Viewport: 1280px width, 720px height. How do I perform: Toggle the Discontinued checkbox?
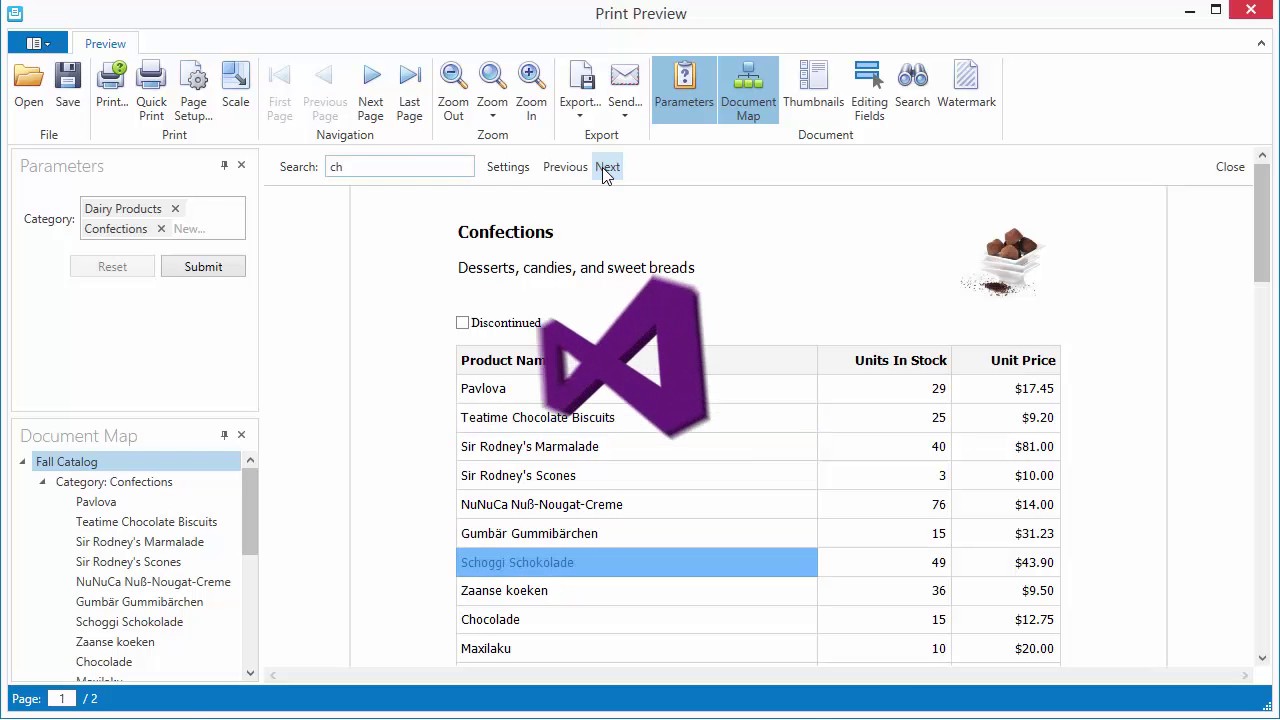pyautogui.click(x=462, y=323)
